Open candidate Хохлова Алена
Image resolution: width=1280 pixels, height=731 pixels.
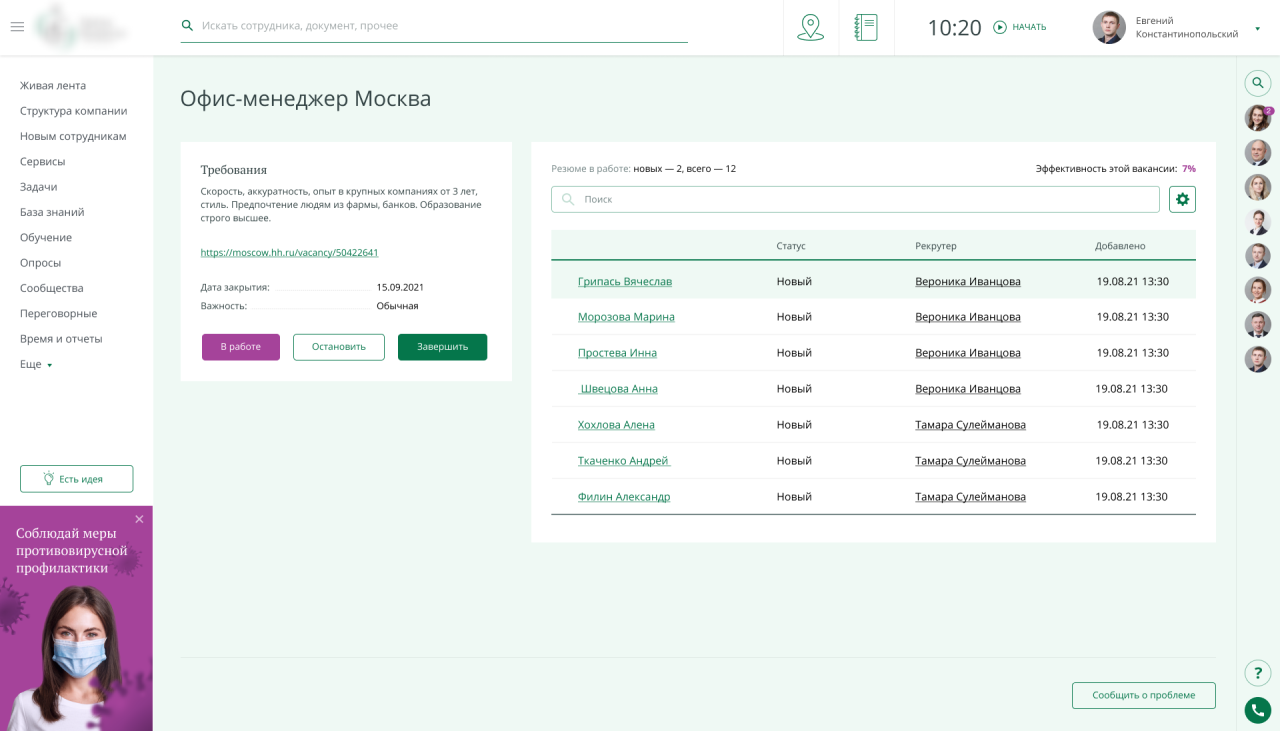click(616, 425)
